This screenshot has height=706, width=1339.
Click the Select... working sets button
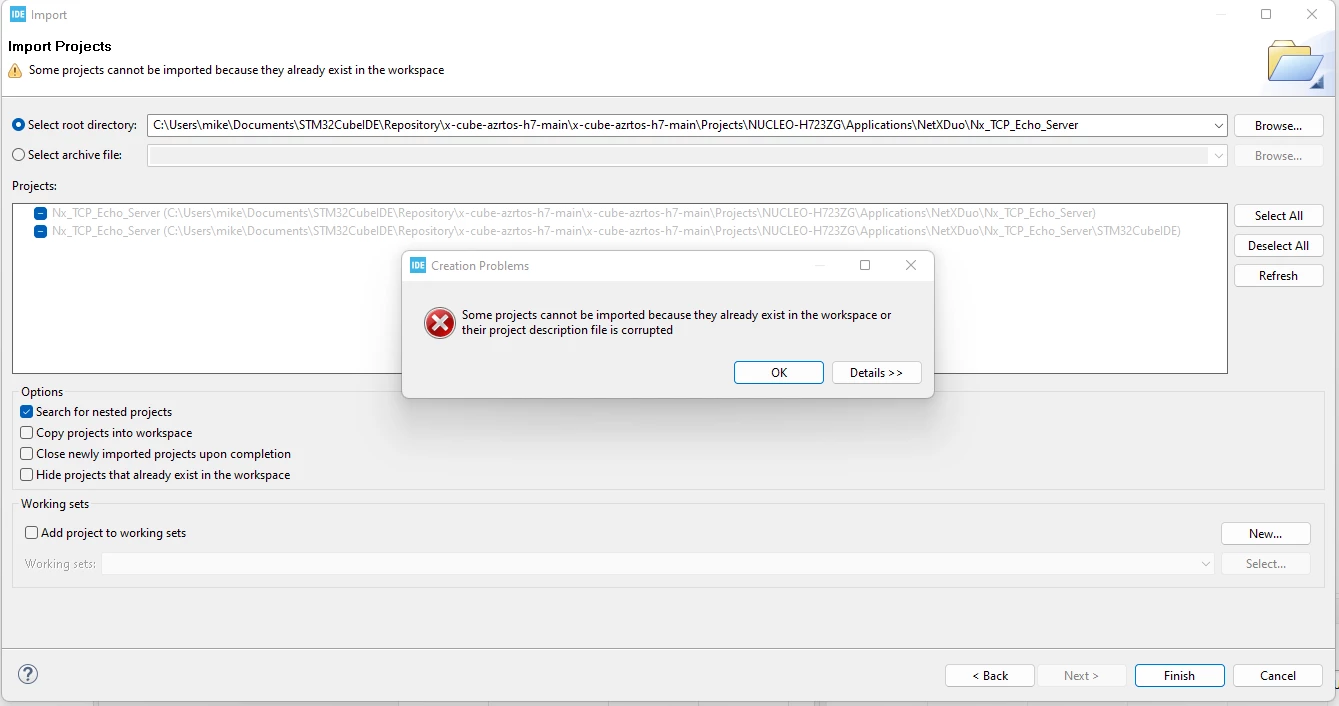1265,564
